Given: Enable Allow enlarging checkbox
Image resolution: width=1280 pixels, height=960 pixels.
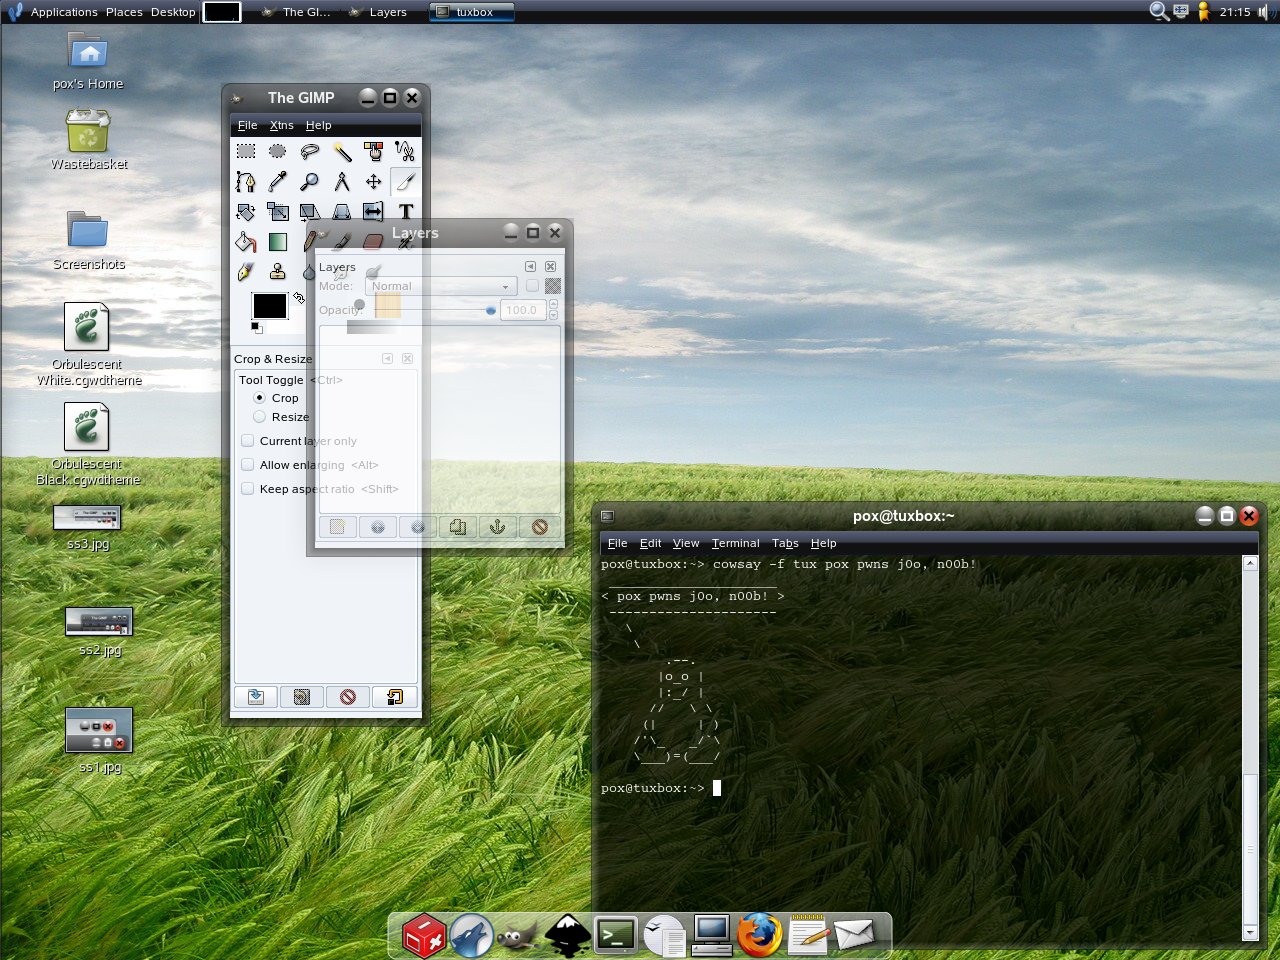Looking at the screenshot, I should click(x=247, y=465).
